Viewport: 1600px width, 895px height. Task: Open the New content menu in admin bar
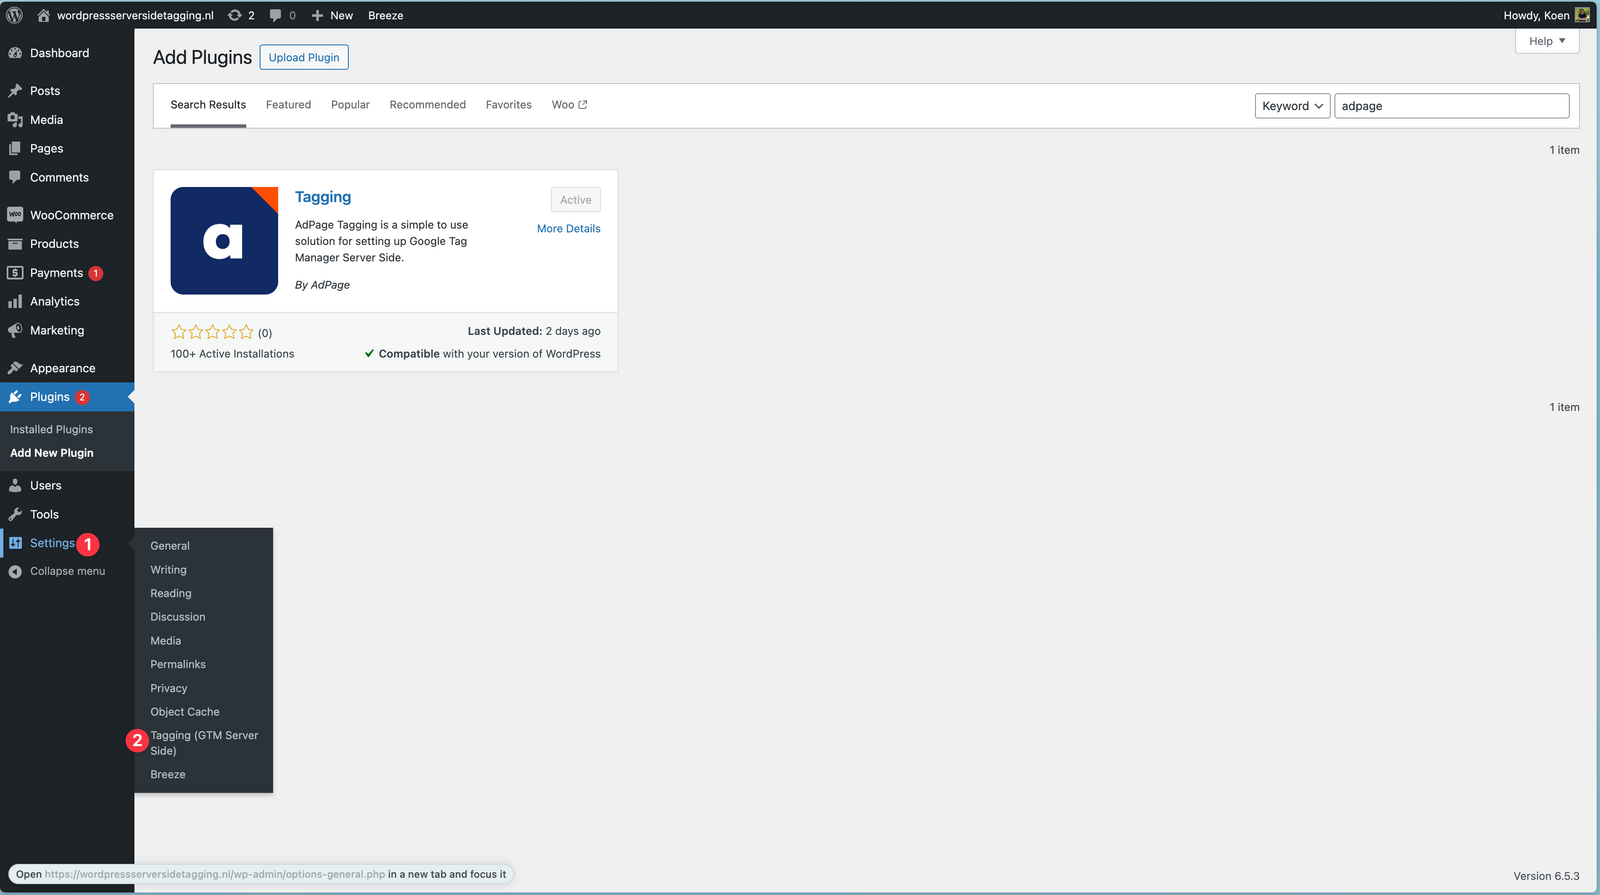click(332, 15)
